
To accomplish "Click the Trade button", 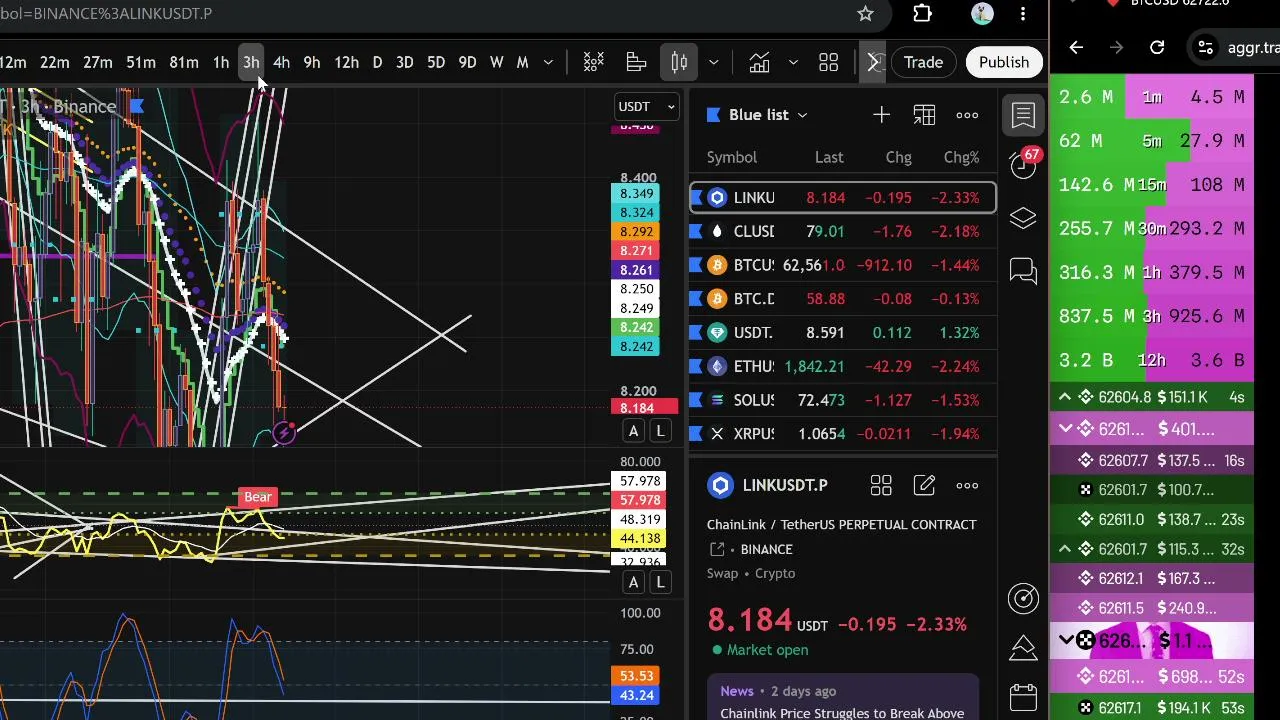I will [923, 63].
